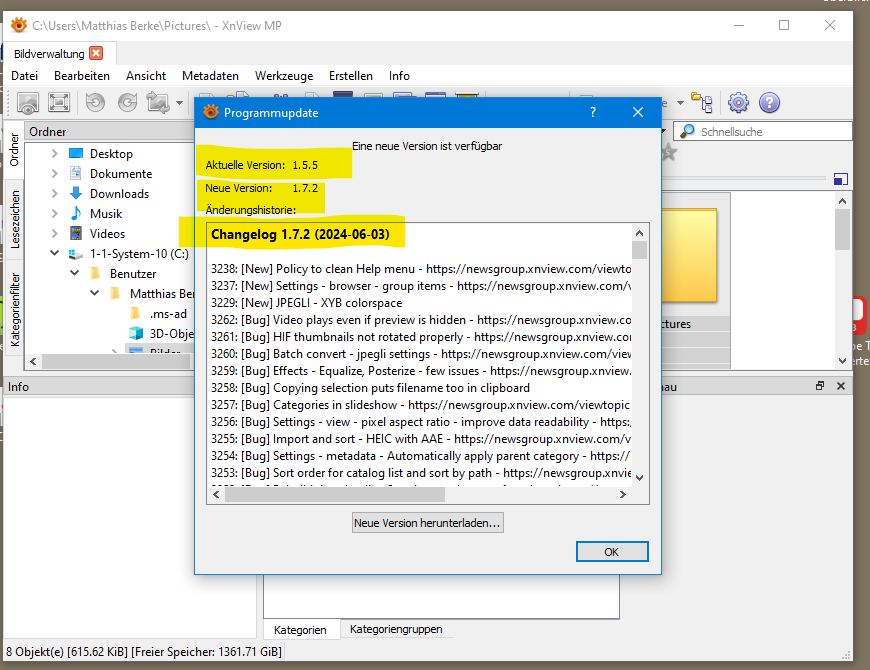Click the show subfolder files icon
This screenshot has width=870, height=670.
coord(702,102)
